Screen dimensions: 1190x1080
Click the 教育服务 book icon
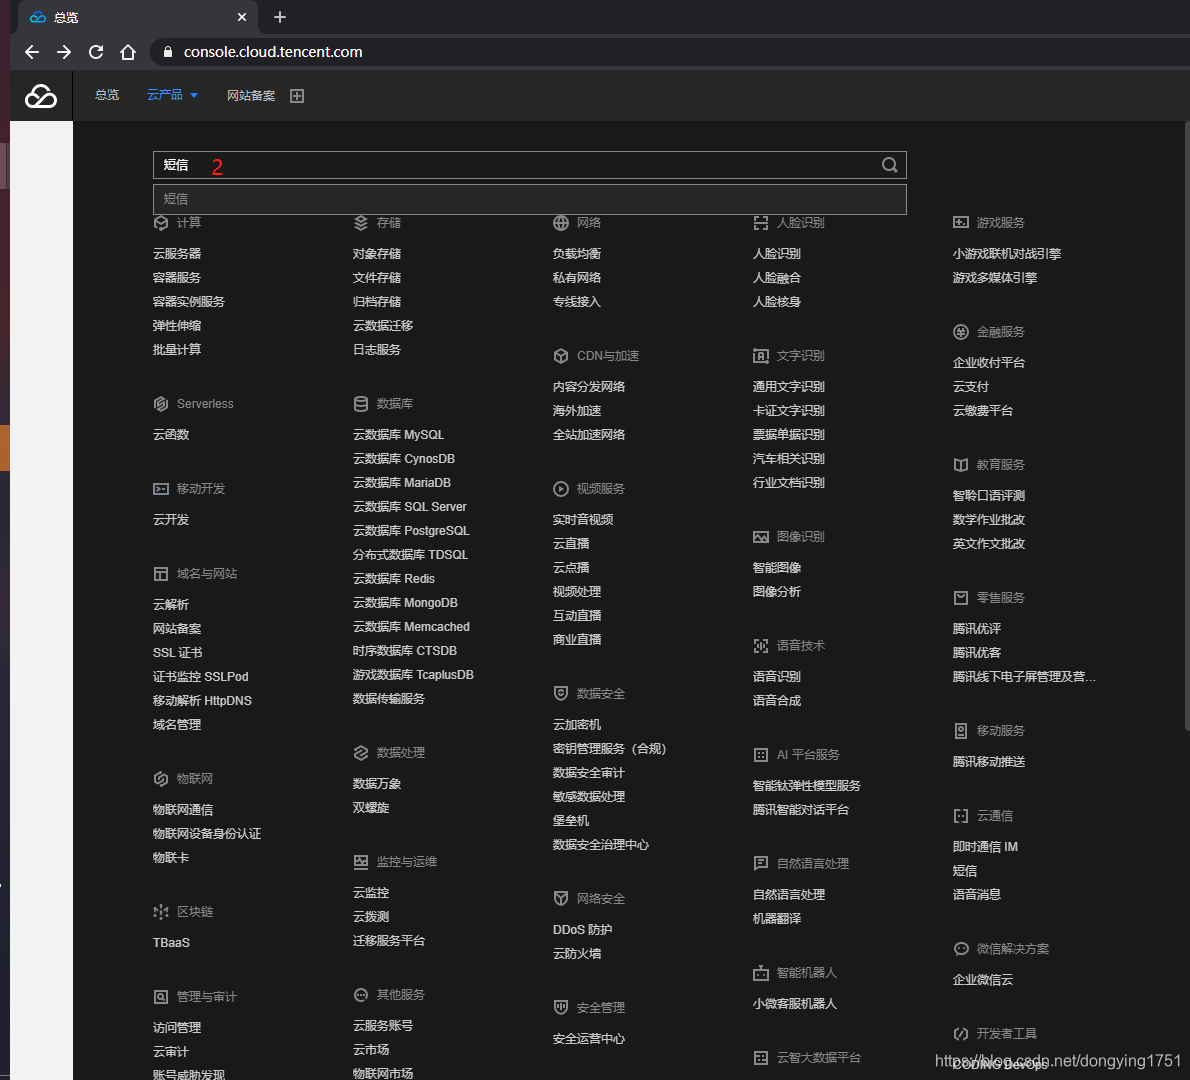(x=961, y=464)
